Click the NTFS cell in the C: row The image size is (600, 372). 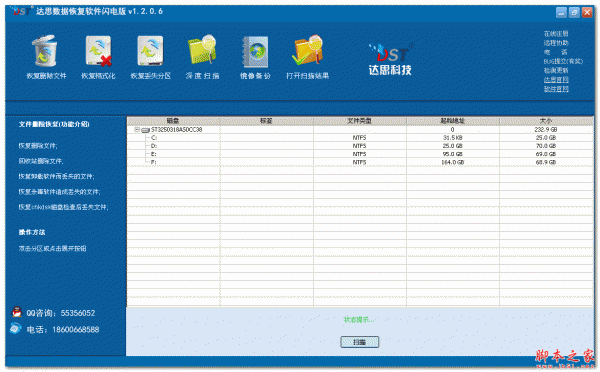pyautogui.click(x=359, y=138)
